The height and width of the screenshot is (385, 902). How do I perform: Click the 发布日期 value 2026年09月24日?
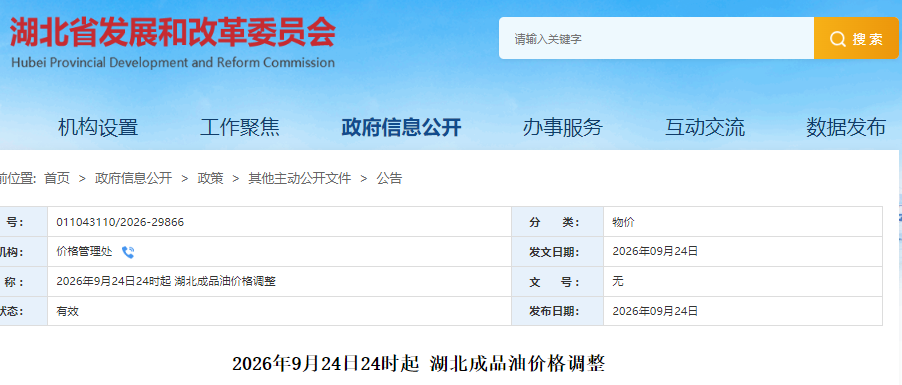655,311
